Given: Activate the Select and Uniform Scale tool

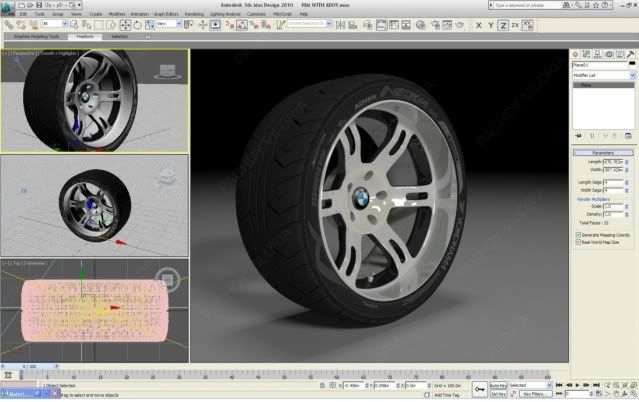Looking at the screenshot, I should pyautogui.click(x=150, y=25).
